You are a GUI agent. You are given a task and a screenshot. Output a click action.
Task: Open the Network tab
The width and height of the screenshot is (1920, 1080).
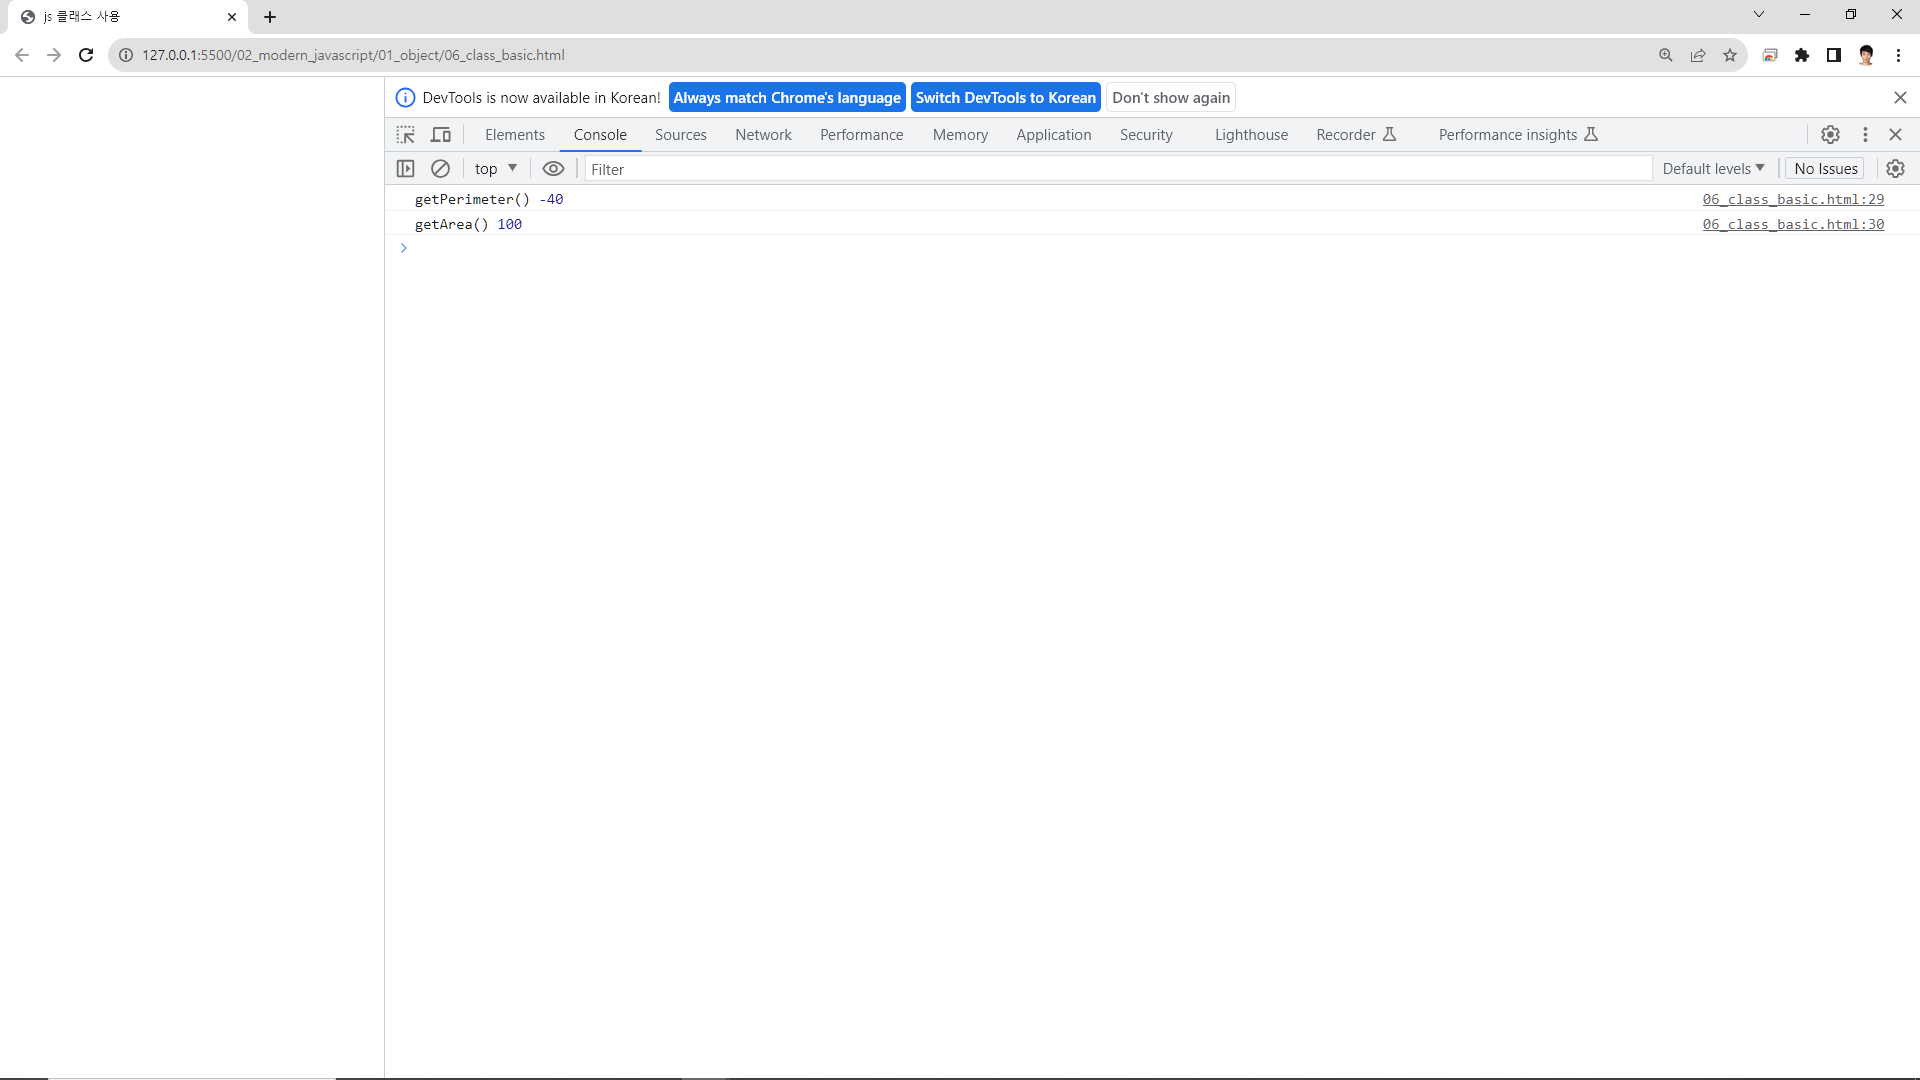click(763, 135)
